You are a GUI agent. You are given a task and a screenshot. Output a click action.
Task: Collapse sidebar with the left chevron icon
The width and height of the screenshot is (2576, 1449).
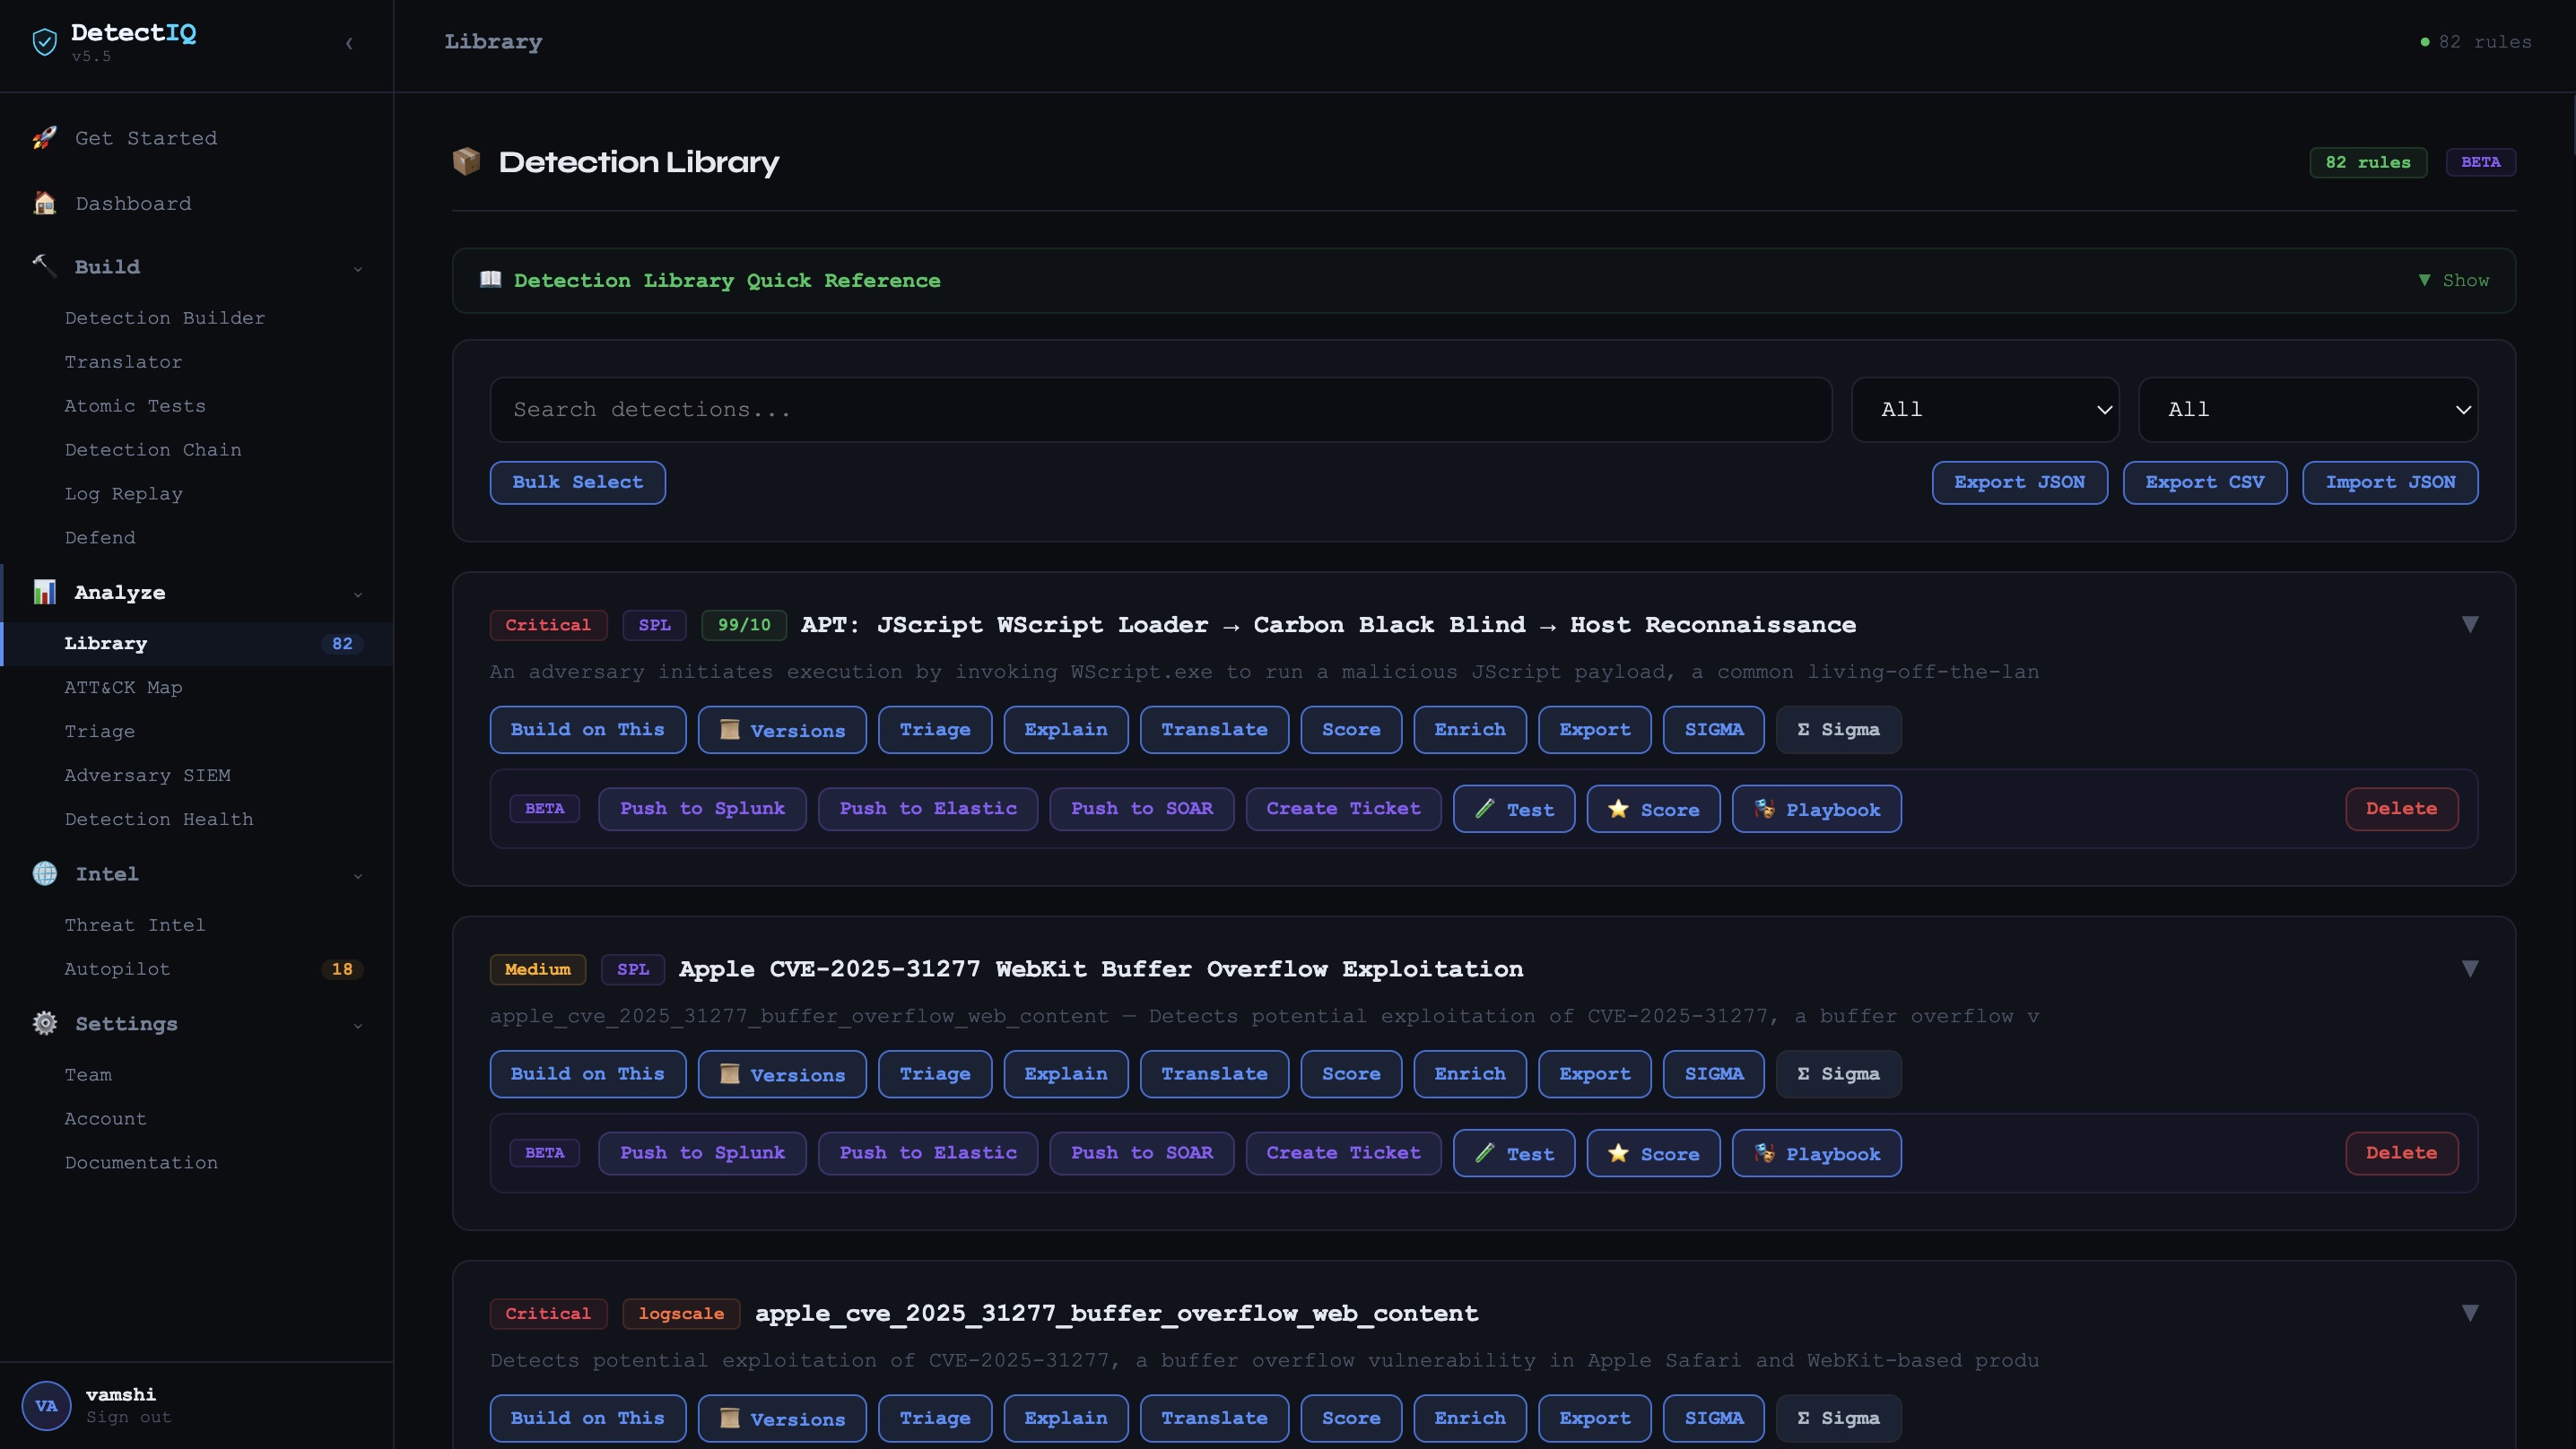click(x=349, y=43)
